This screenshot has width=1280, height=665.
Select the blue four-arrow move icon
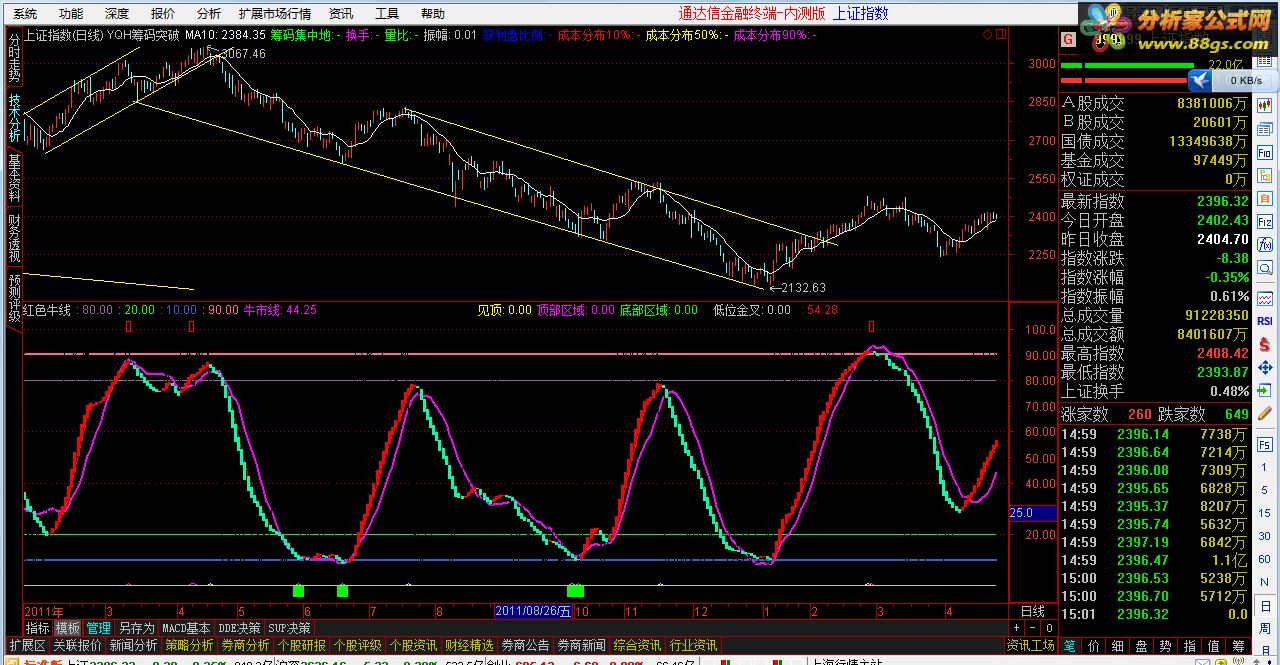coord(1264,367)
